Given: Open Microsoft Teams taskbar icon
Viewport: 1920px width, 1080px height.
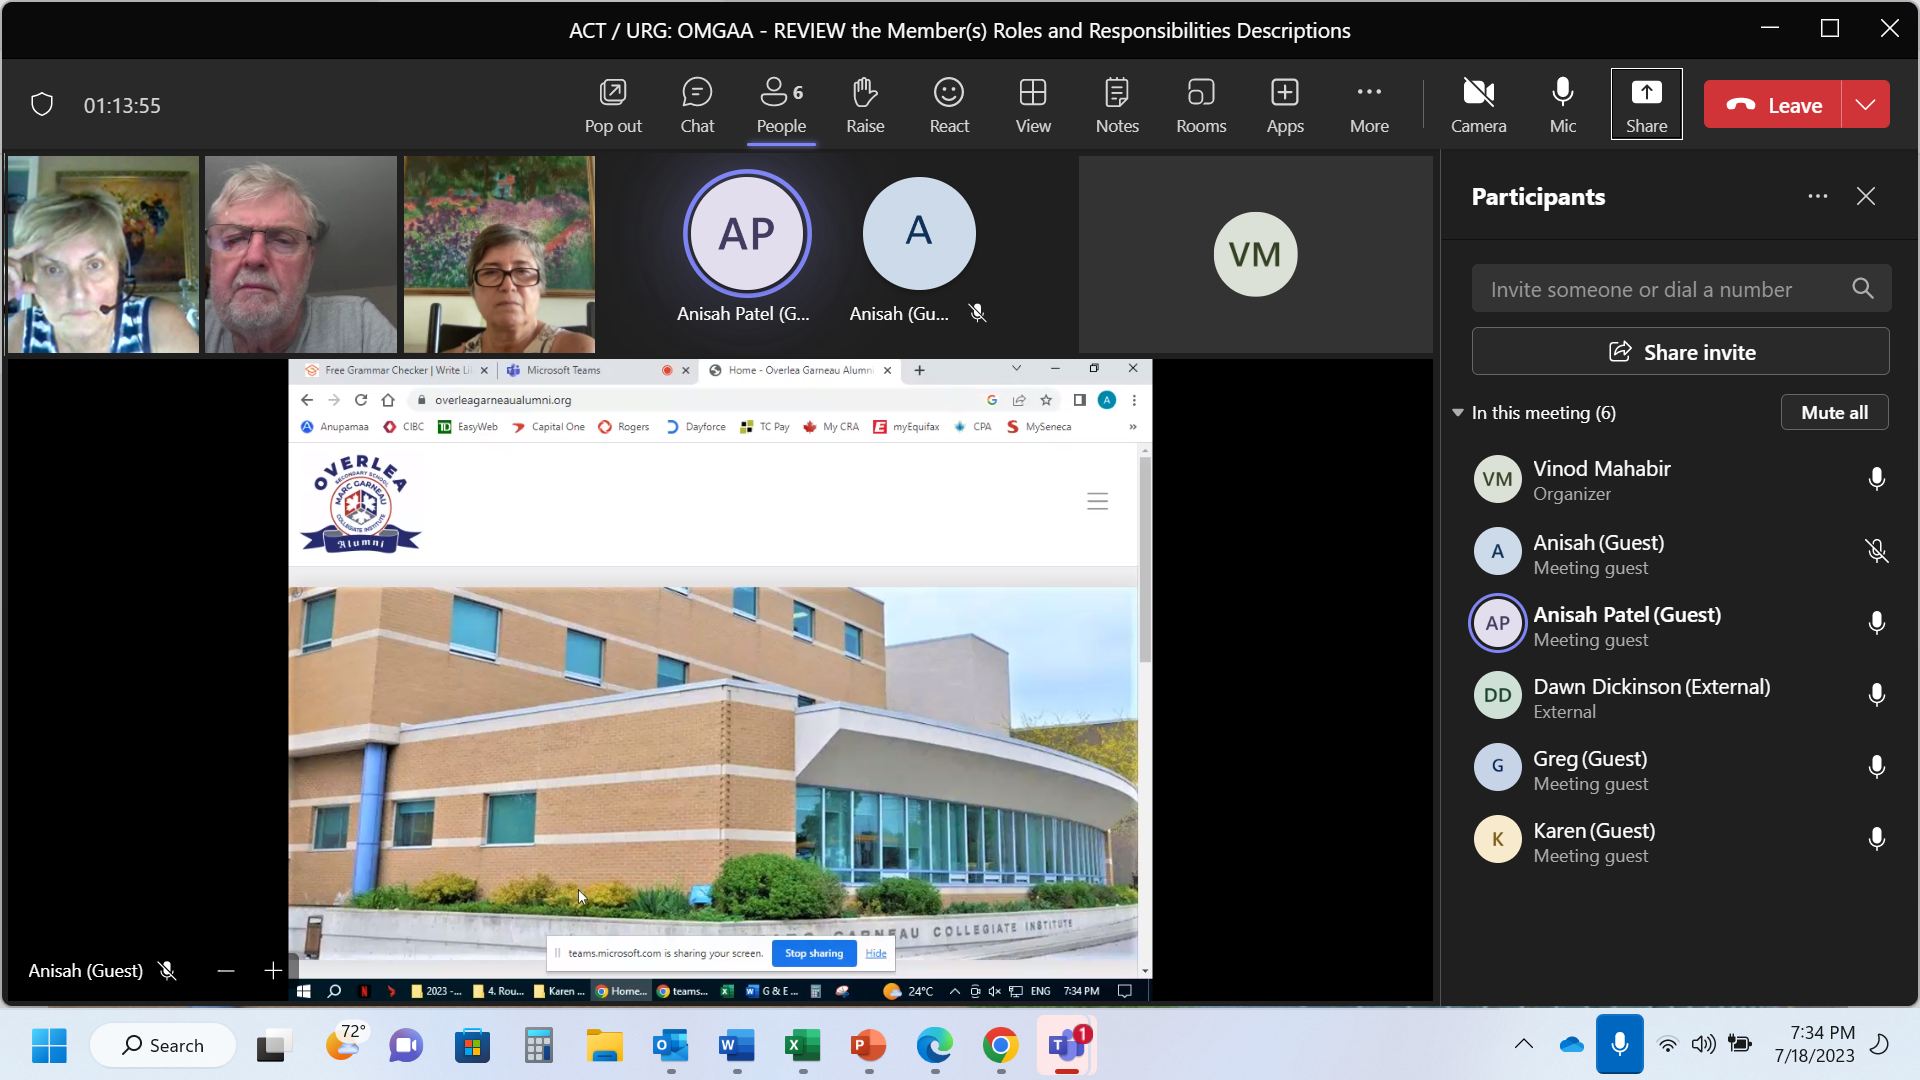Looking at the screenshot, I should [x=1067, y=1045].
